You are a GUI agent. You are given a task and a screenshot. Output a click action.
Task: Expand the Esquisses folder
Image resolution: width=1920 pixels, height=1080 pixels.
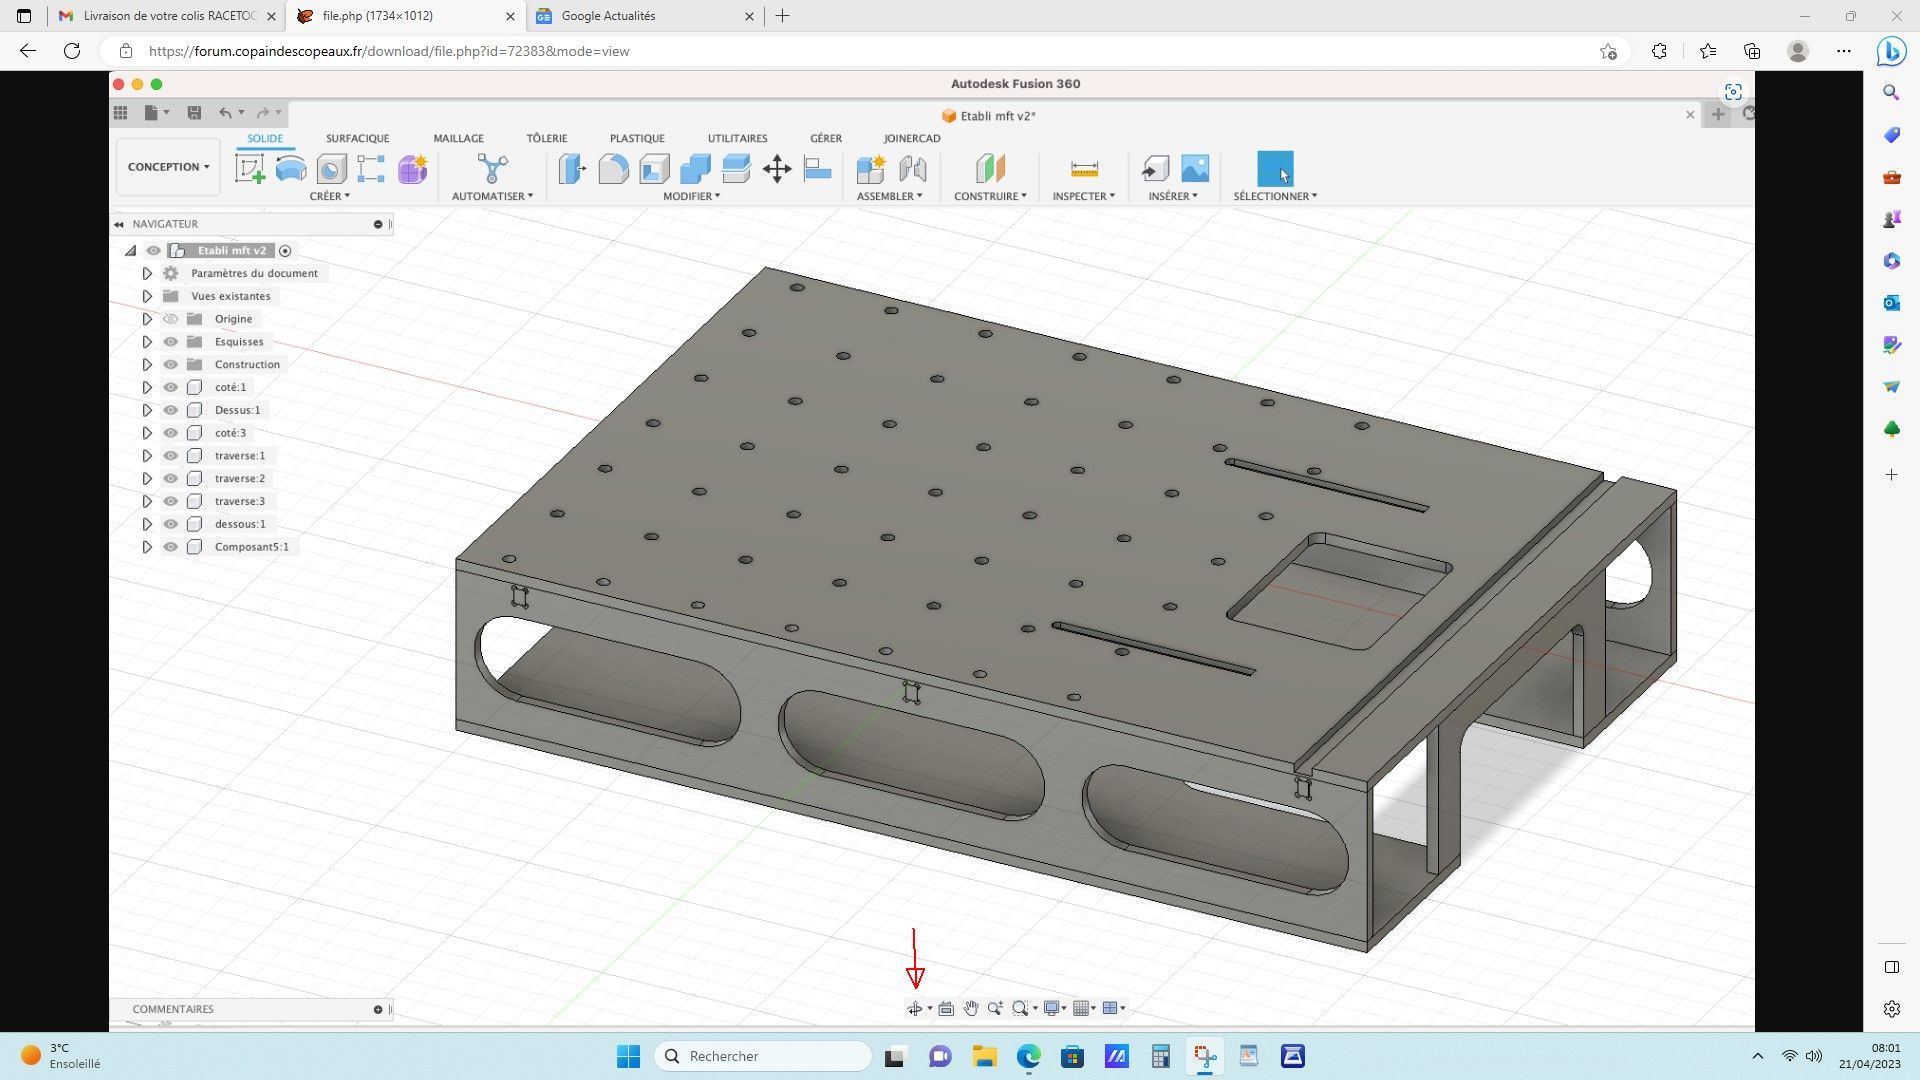(147, 342)
